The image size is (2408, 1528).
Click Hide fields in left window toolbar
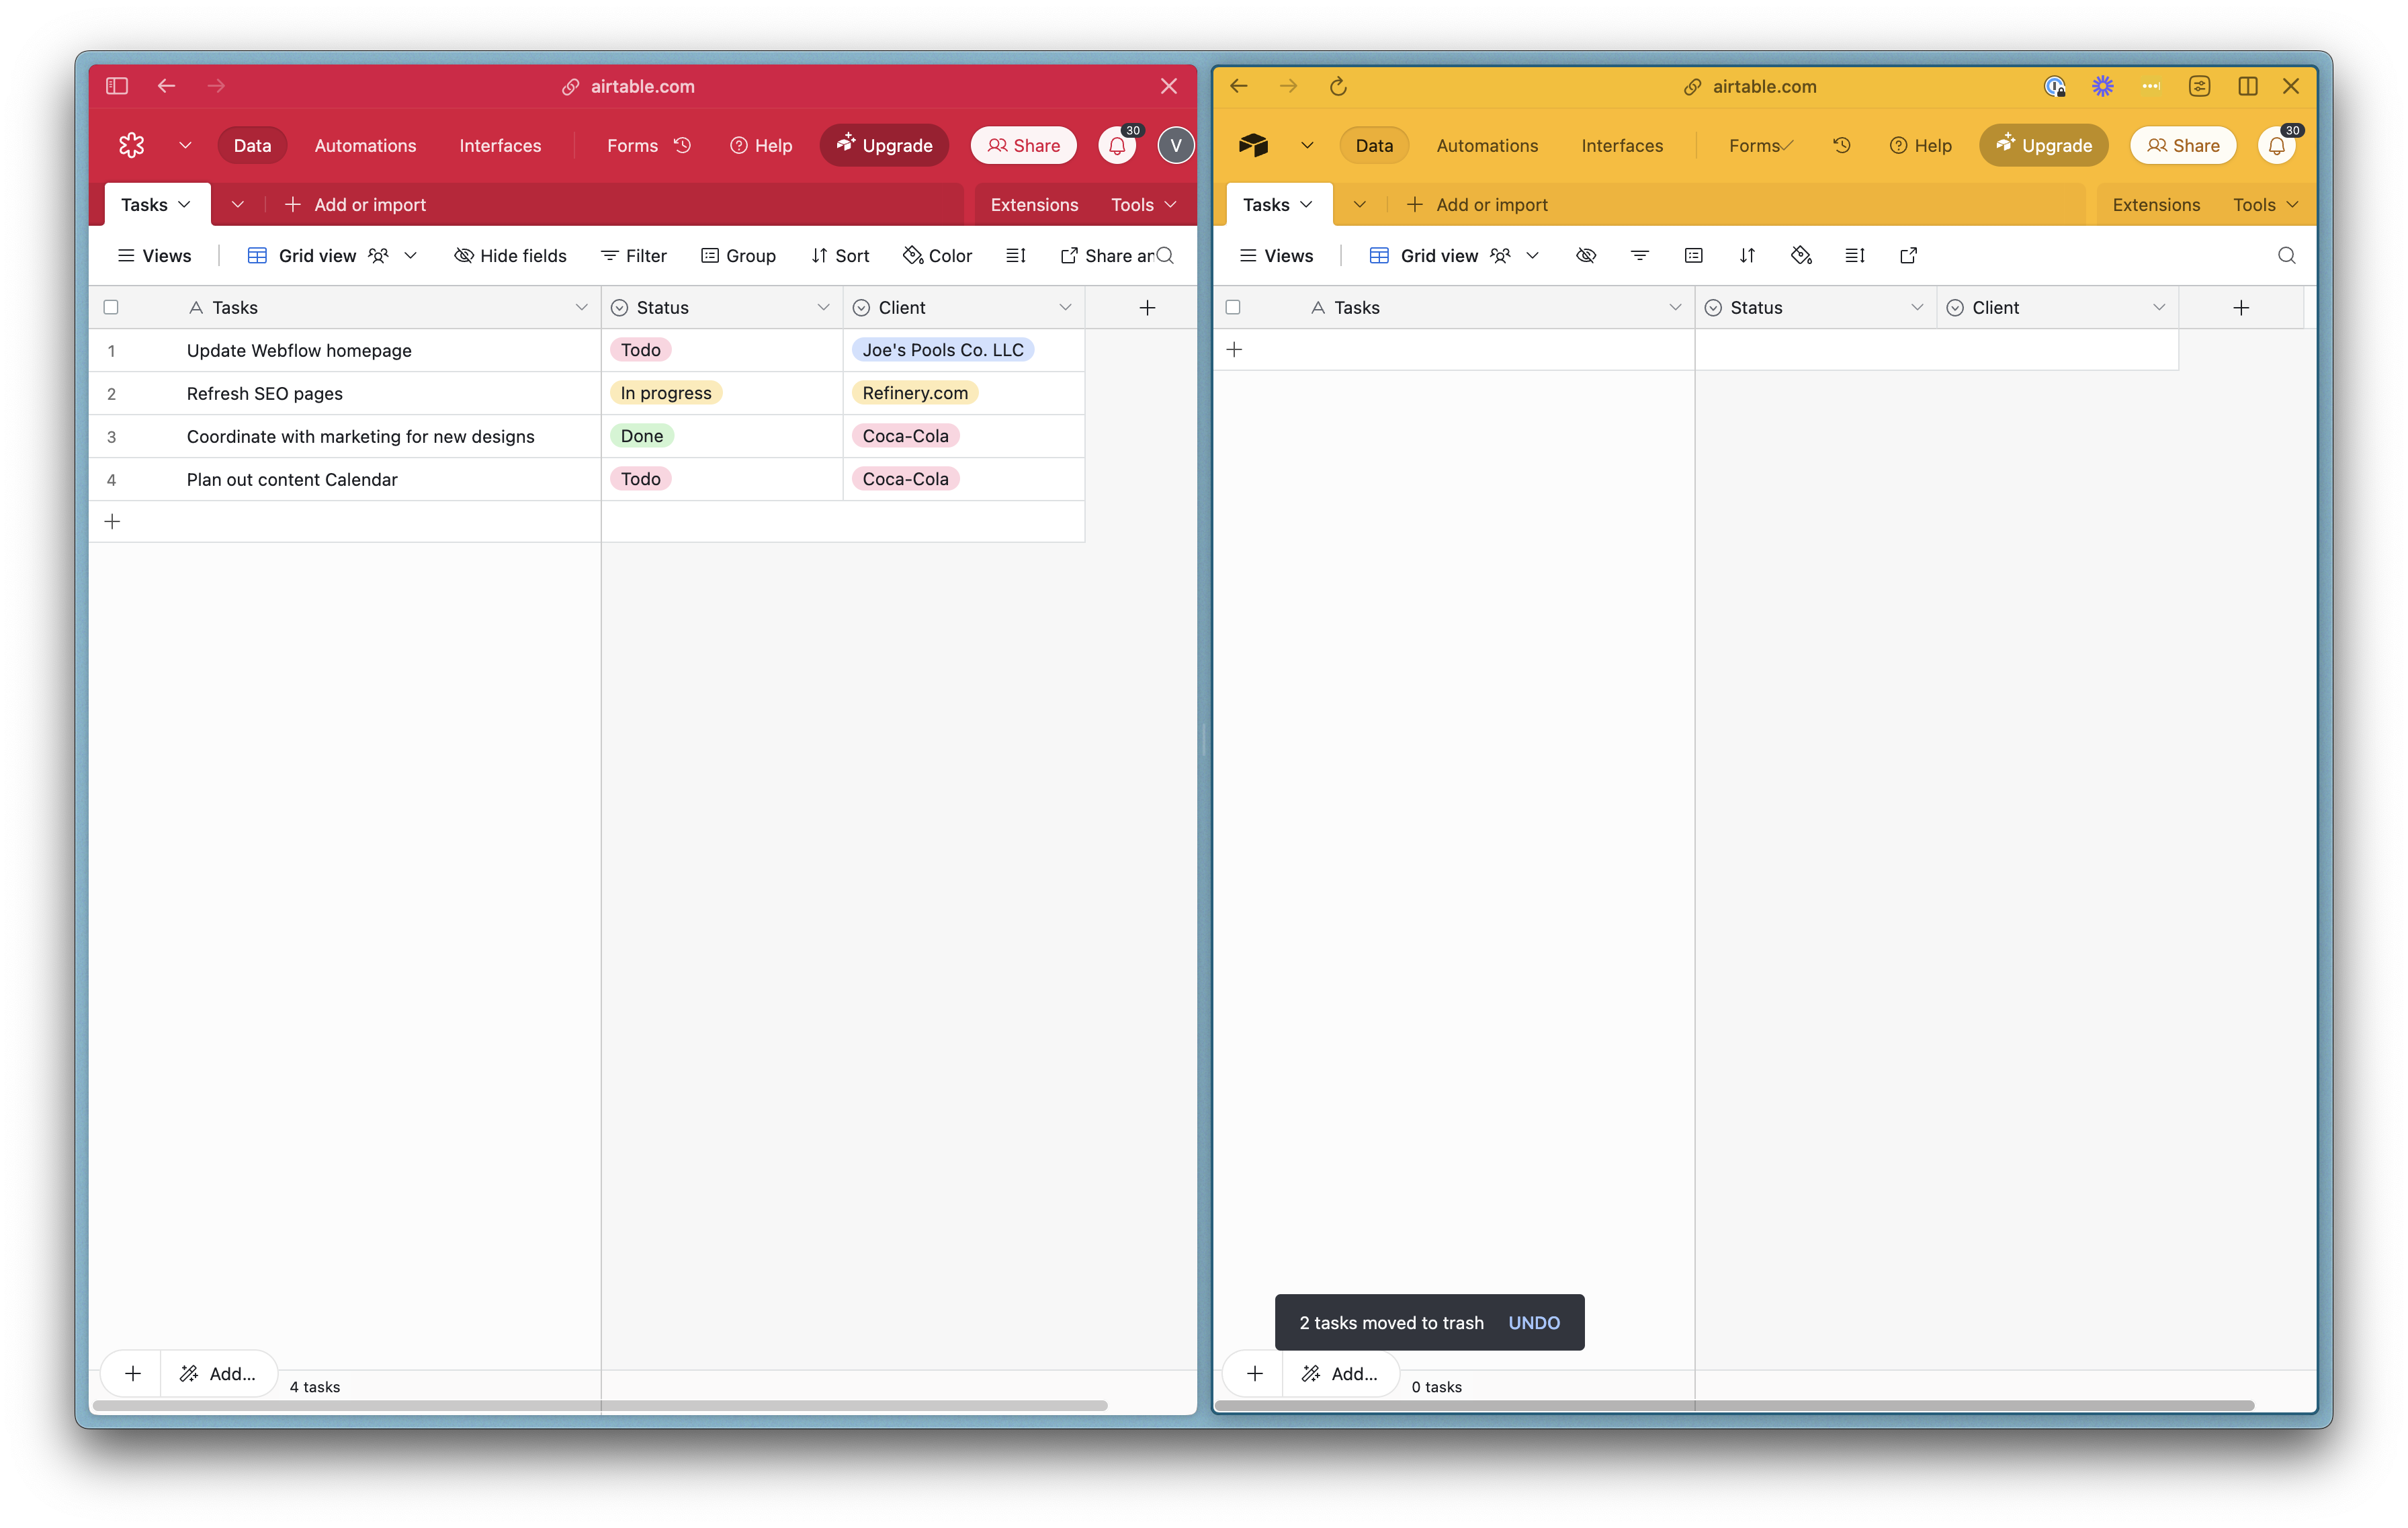[x=510, y=255]
